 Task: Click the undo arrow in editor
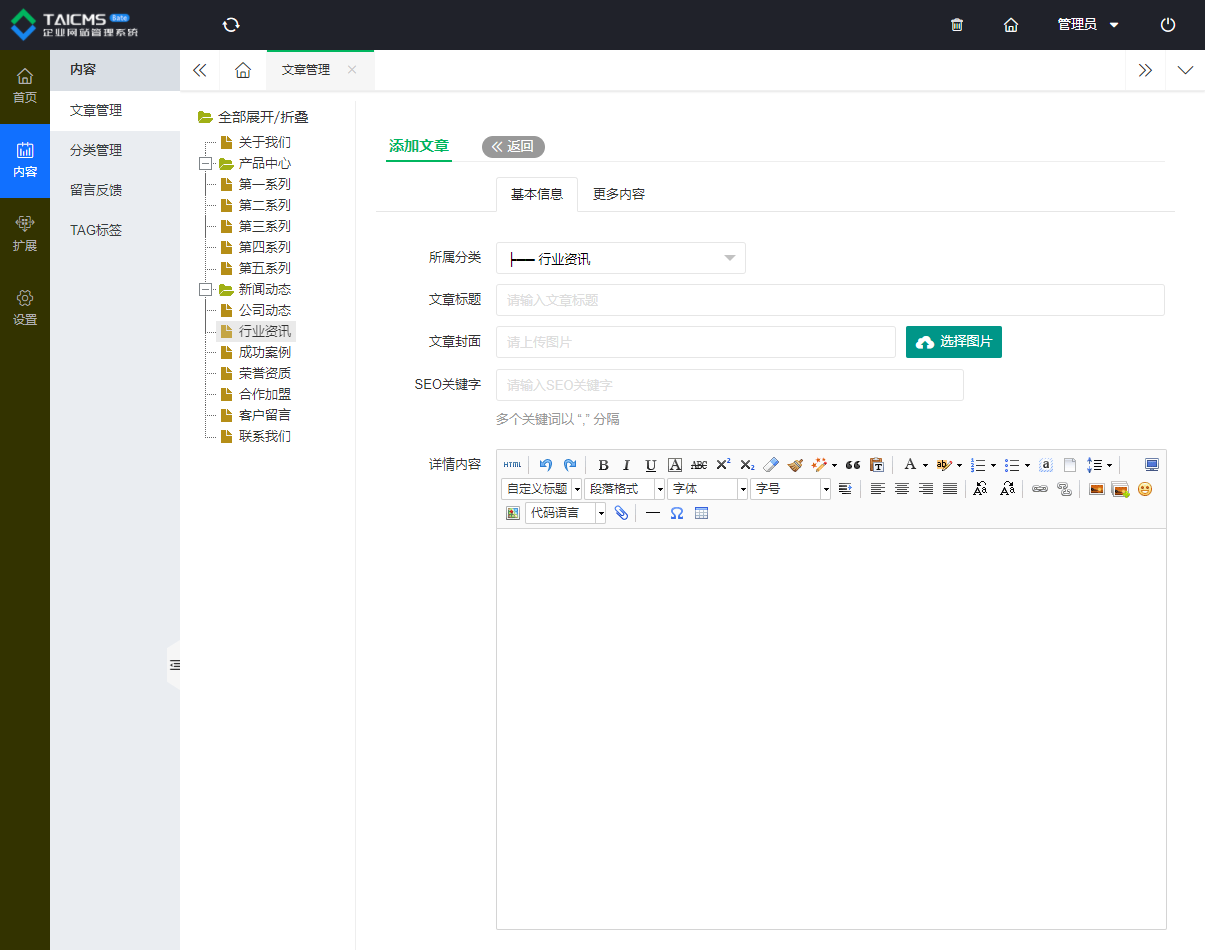tap(546, 465)
